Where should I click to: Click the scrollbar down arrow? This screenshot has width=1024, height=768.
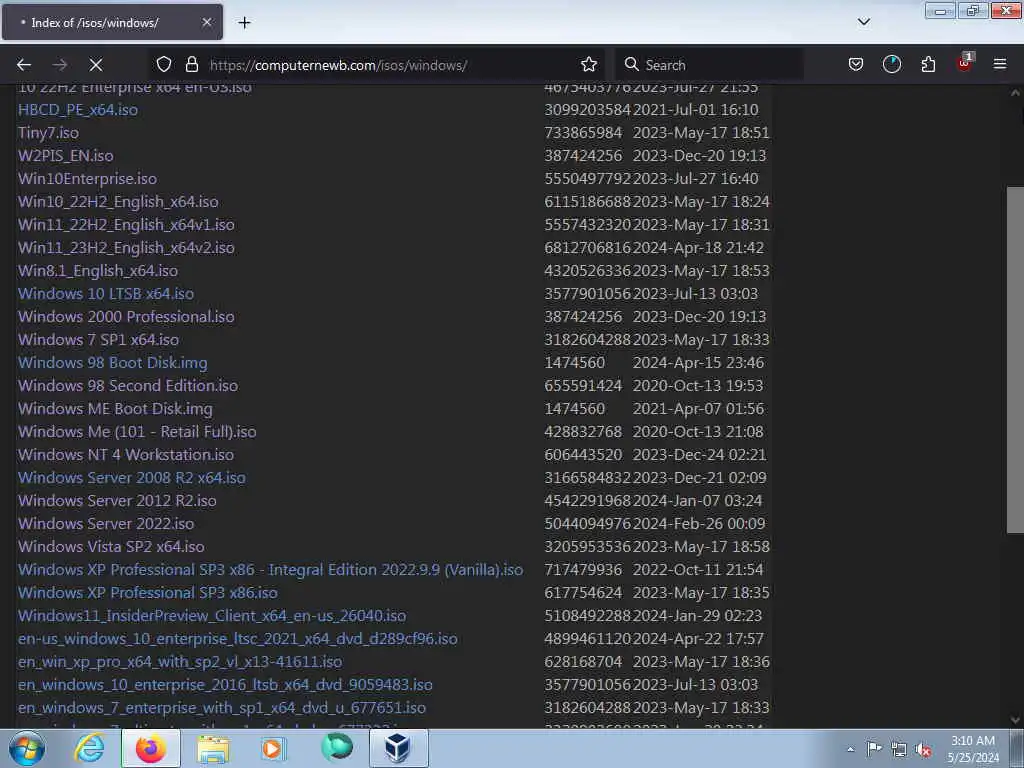(1015, 720)
